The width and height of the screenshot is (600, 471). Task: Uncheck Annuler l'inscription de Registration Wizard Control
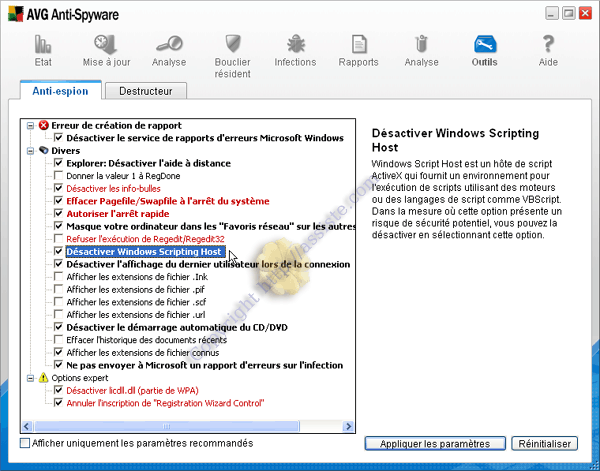[x=58, y=403]
